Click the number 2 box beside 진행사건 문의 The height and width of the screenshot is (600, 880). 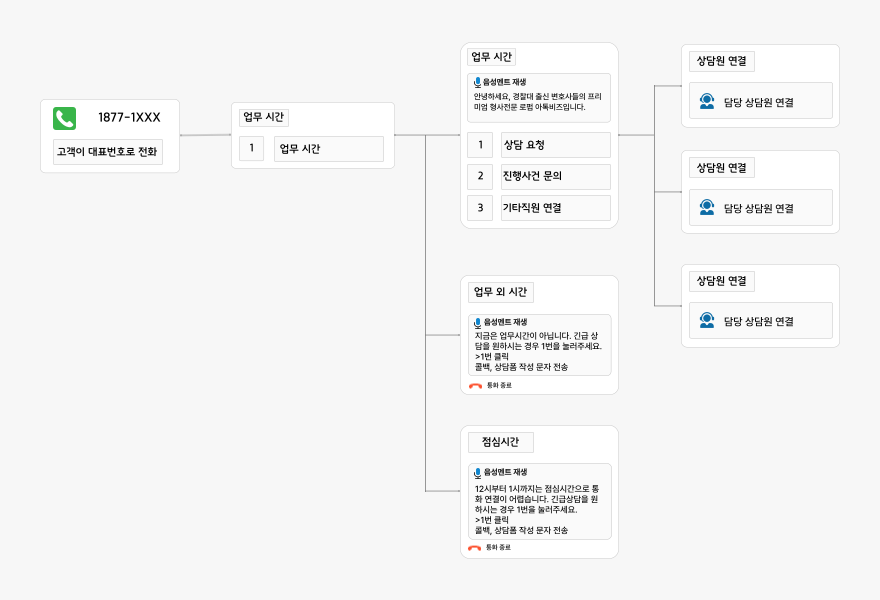click(480, 177)
